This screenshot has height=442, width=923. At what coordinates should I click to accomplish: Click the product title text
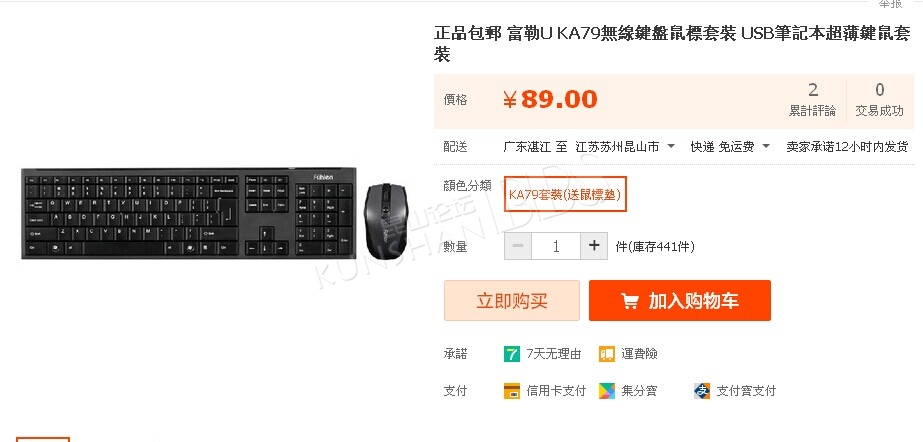[x=672, y=44]
